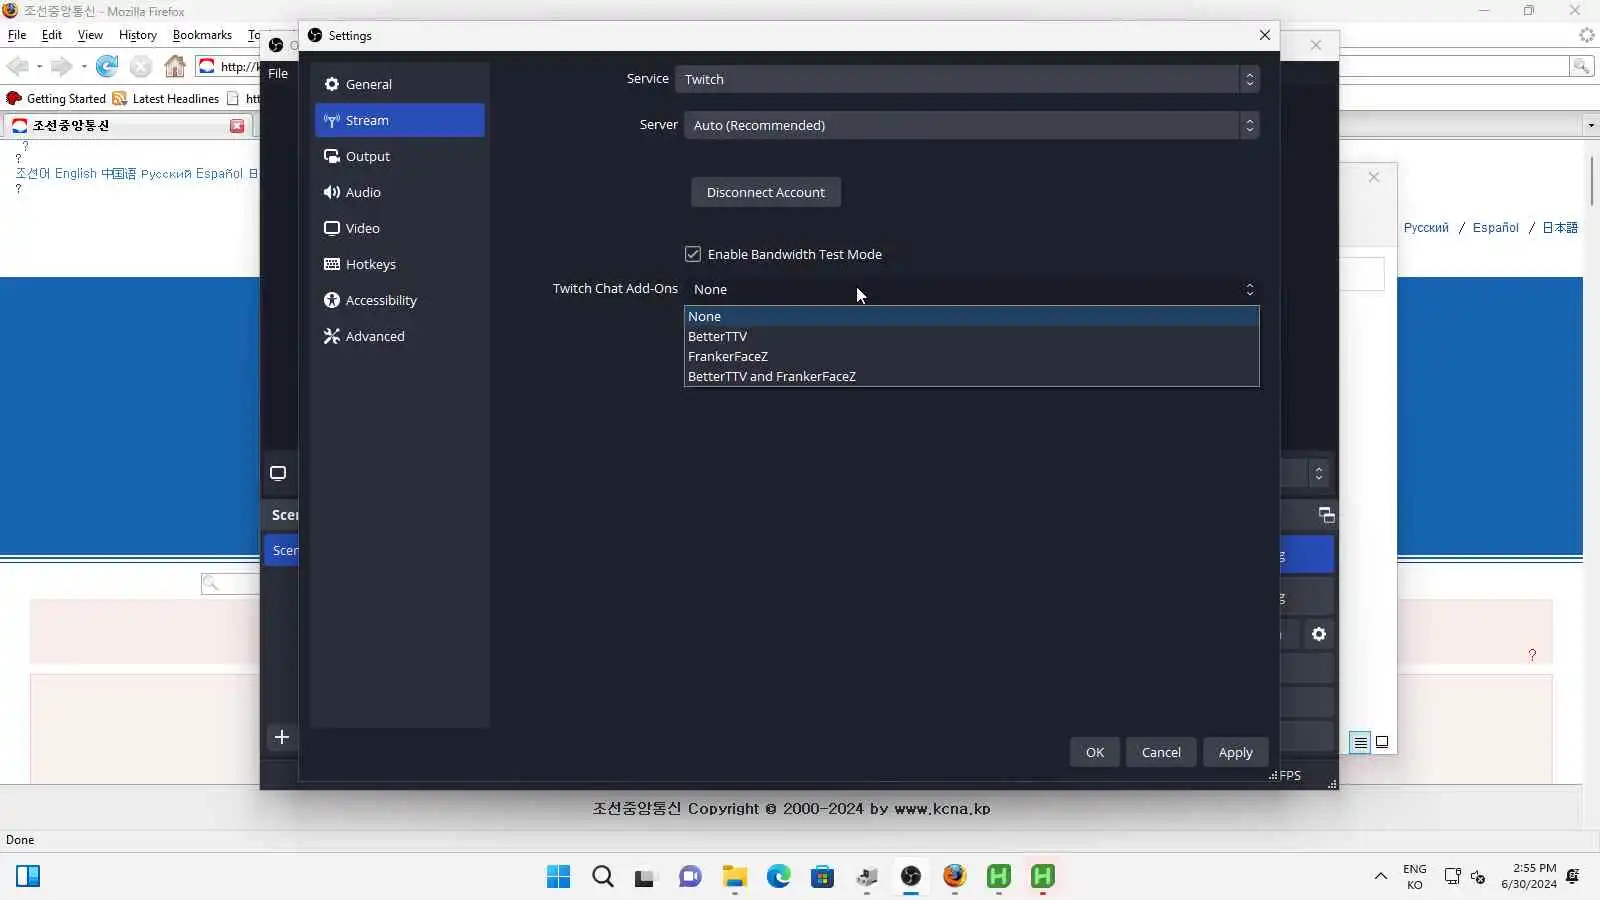Viewport: 1600px width, 900px height.
Task: Open the Getting Started bookmark
Action: (57, 98)
